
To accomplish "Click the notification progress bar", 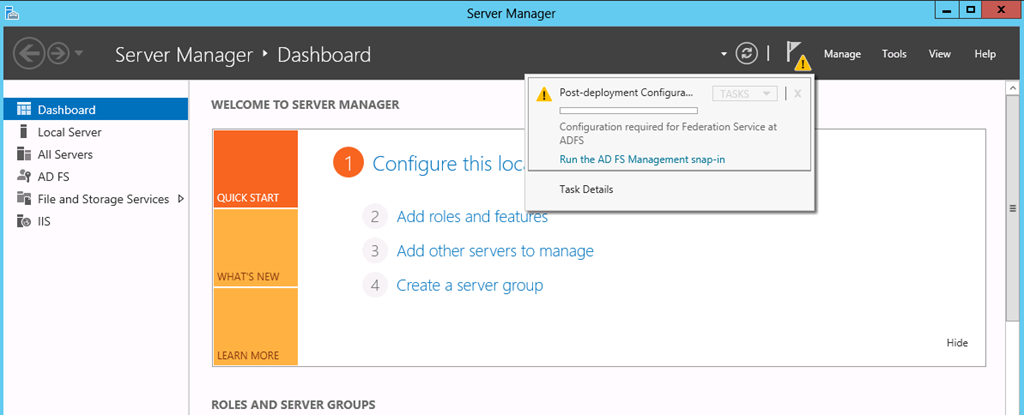I will pos(628,110).
